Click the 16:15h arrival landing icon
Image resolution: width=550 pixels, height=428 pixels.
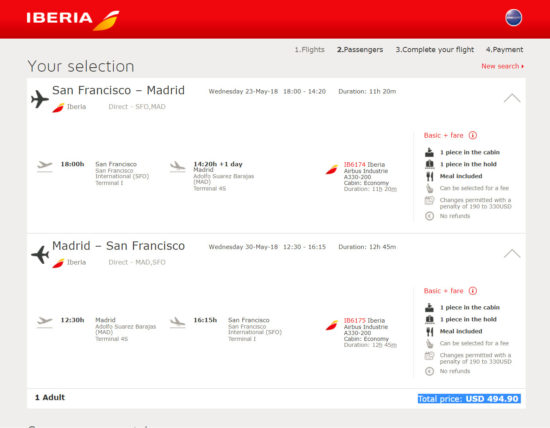(x=177, y=322)
